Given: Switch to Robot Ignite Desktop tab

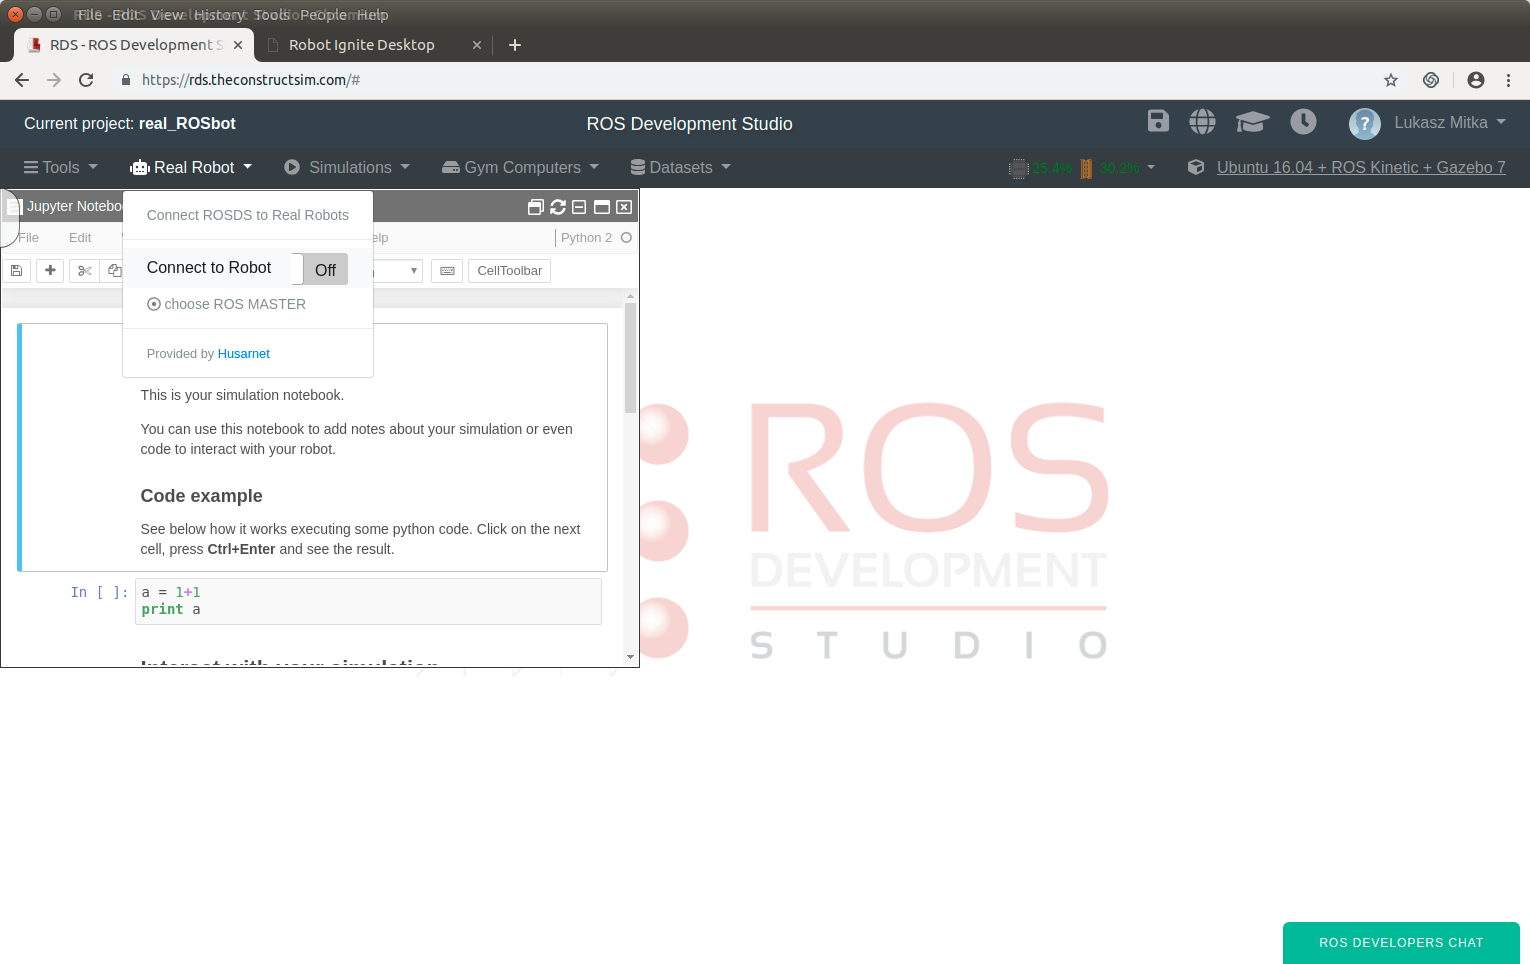Looking at the screenshot, I should coord(362,45).
